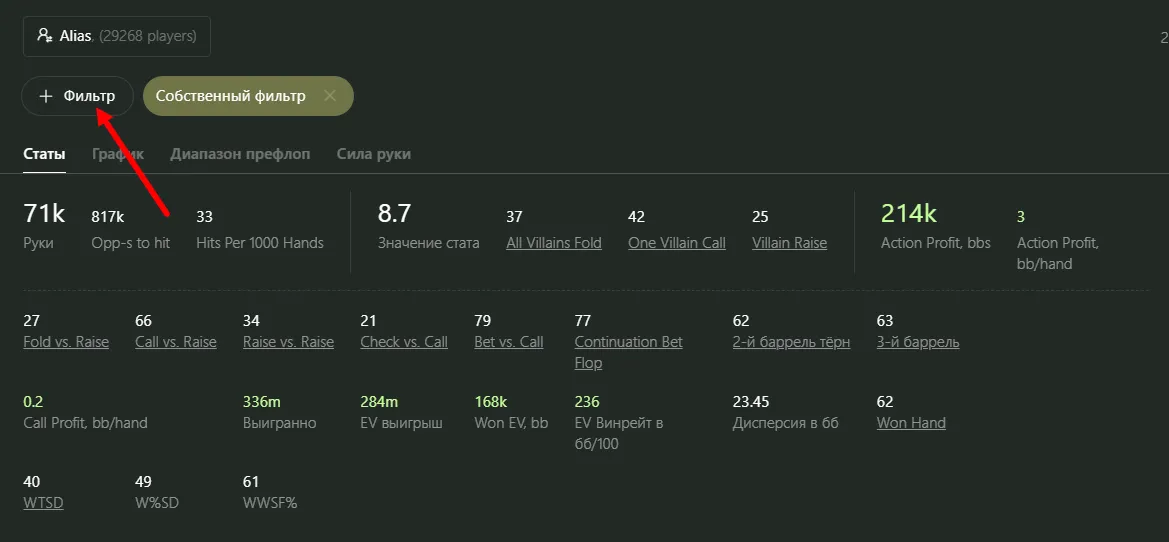Viewport: 1169px width, 542px height.
Task: Open the Диапазон префлоп tab
Action: pos(240,154)
